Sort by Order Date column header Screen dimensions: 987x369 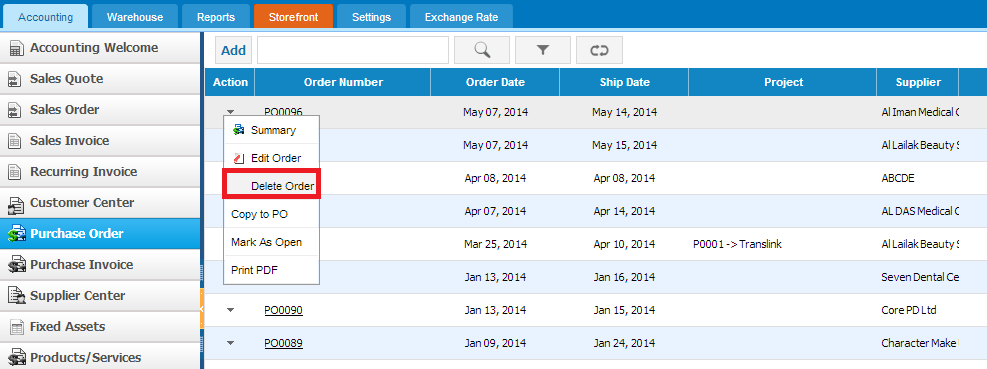click(x=495, y=82)
